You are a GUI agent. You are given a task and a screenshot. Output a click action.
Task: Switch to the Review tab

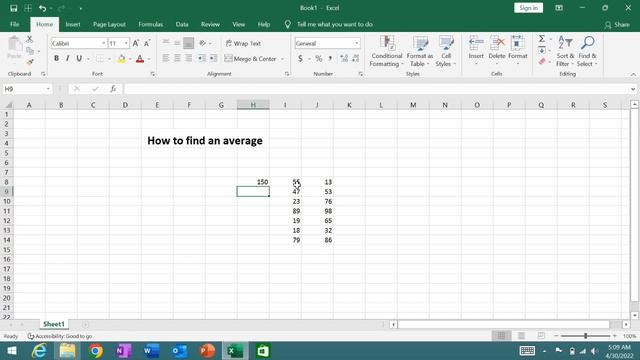[x=210, y=24]
